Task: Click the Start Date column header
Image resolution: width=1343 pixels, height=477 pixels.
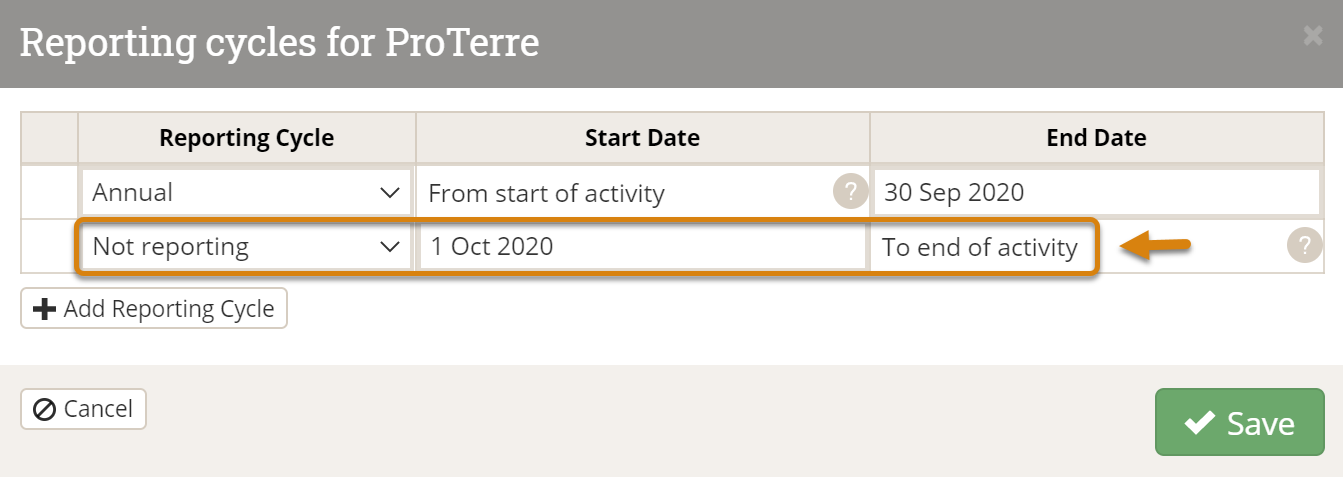Action: tap(642, 138)
